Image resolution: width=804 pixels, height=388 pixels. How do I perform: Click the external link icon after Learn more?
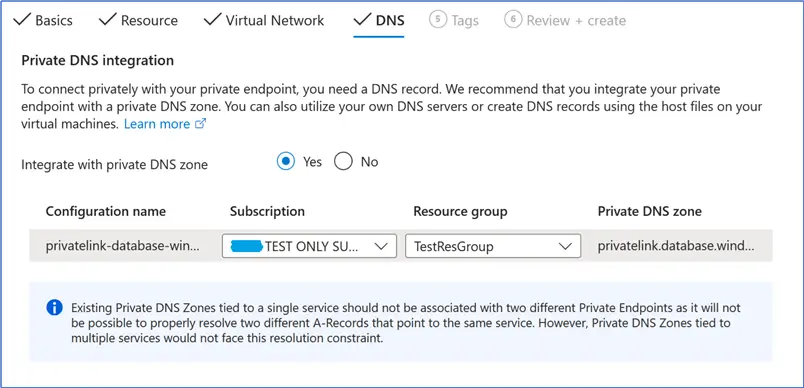tap(200, 124)
